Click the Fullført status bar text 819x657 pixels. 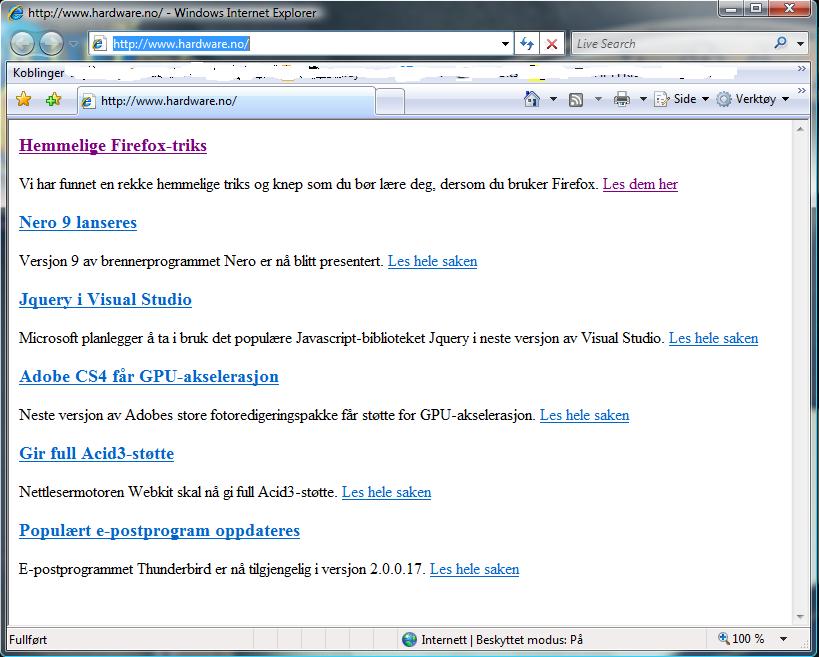(x=28, y=640)
